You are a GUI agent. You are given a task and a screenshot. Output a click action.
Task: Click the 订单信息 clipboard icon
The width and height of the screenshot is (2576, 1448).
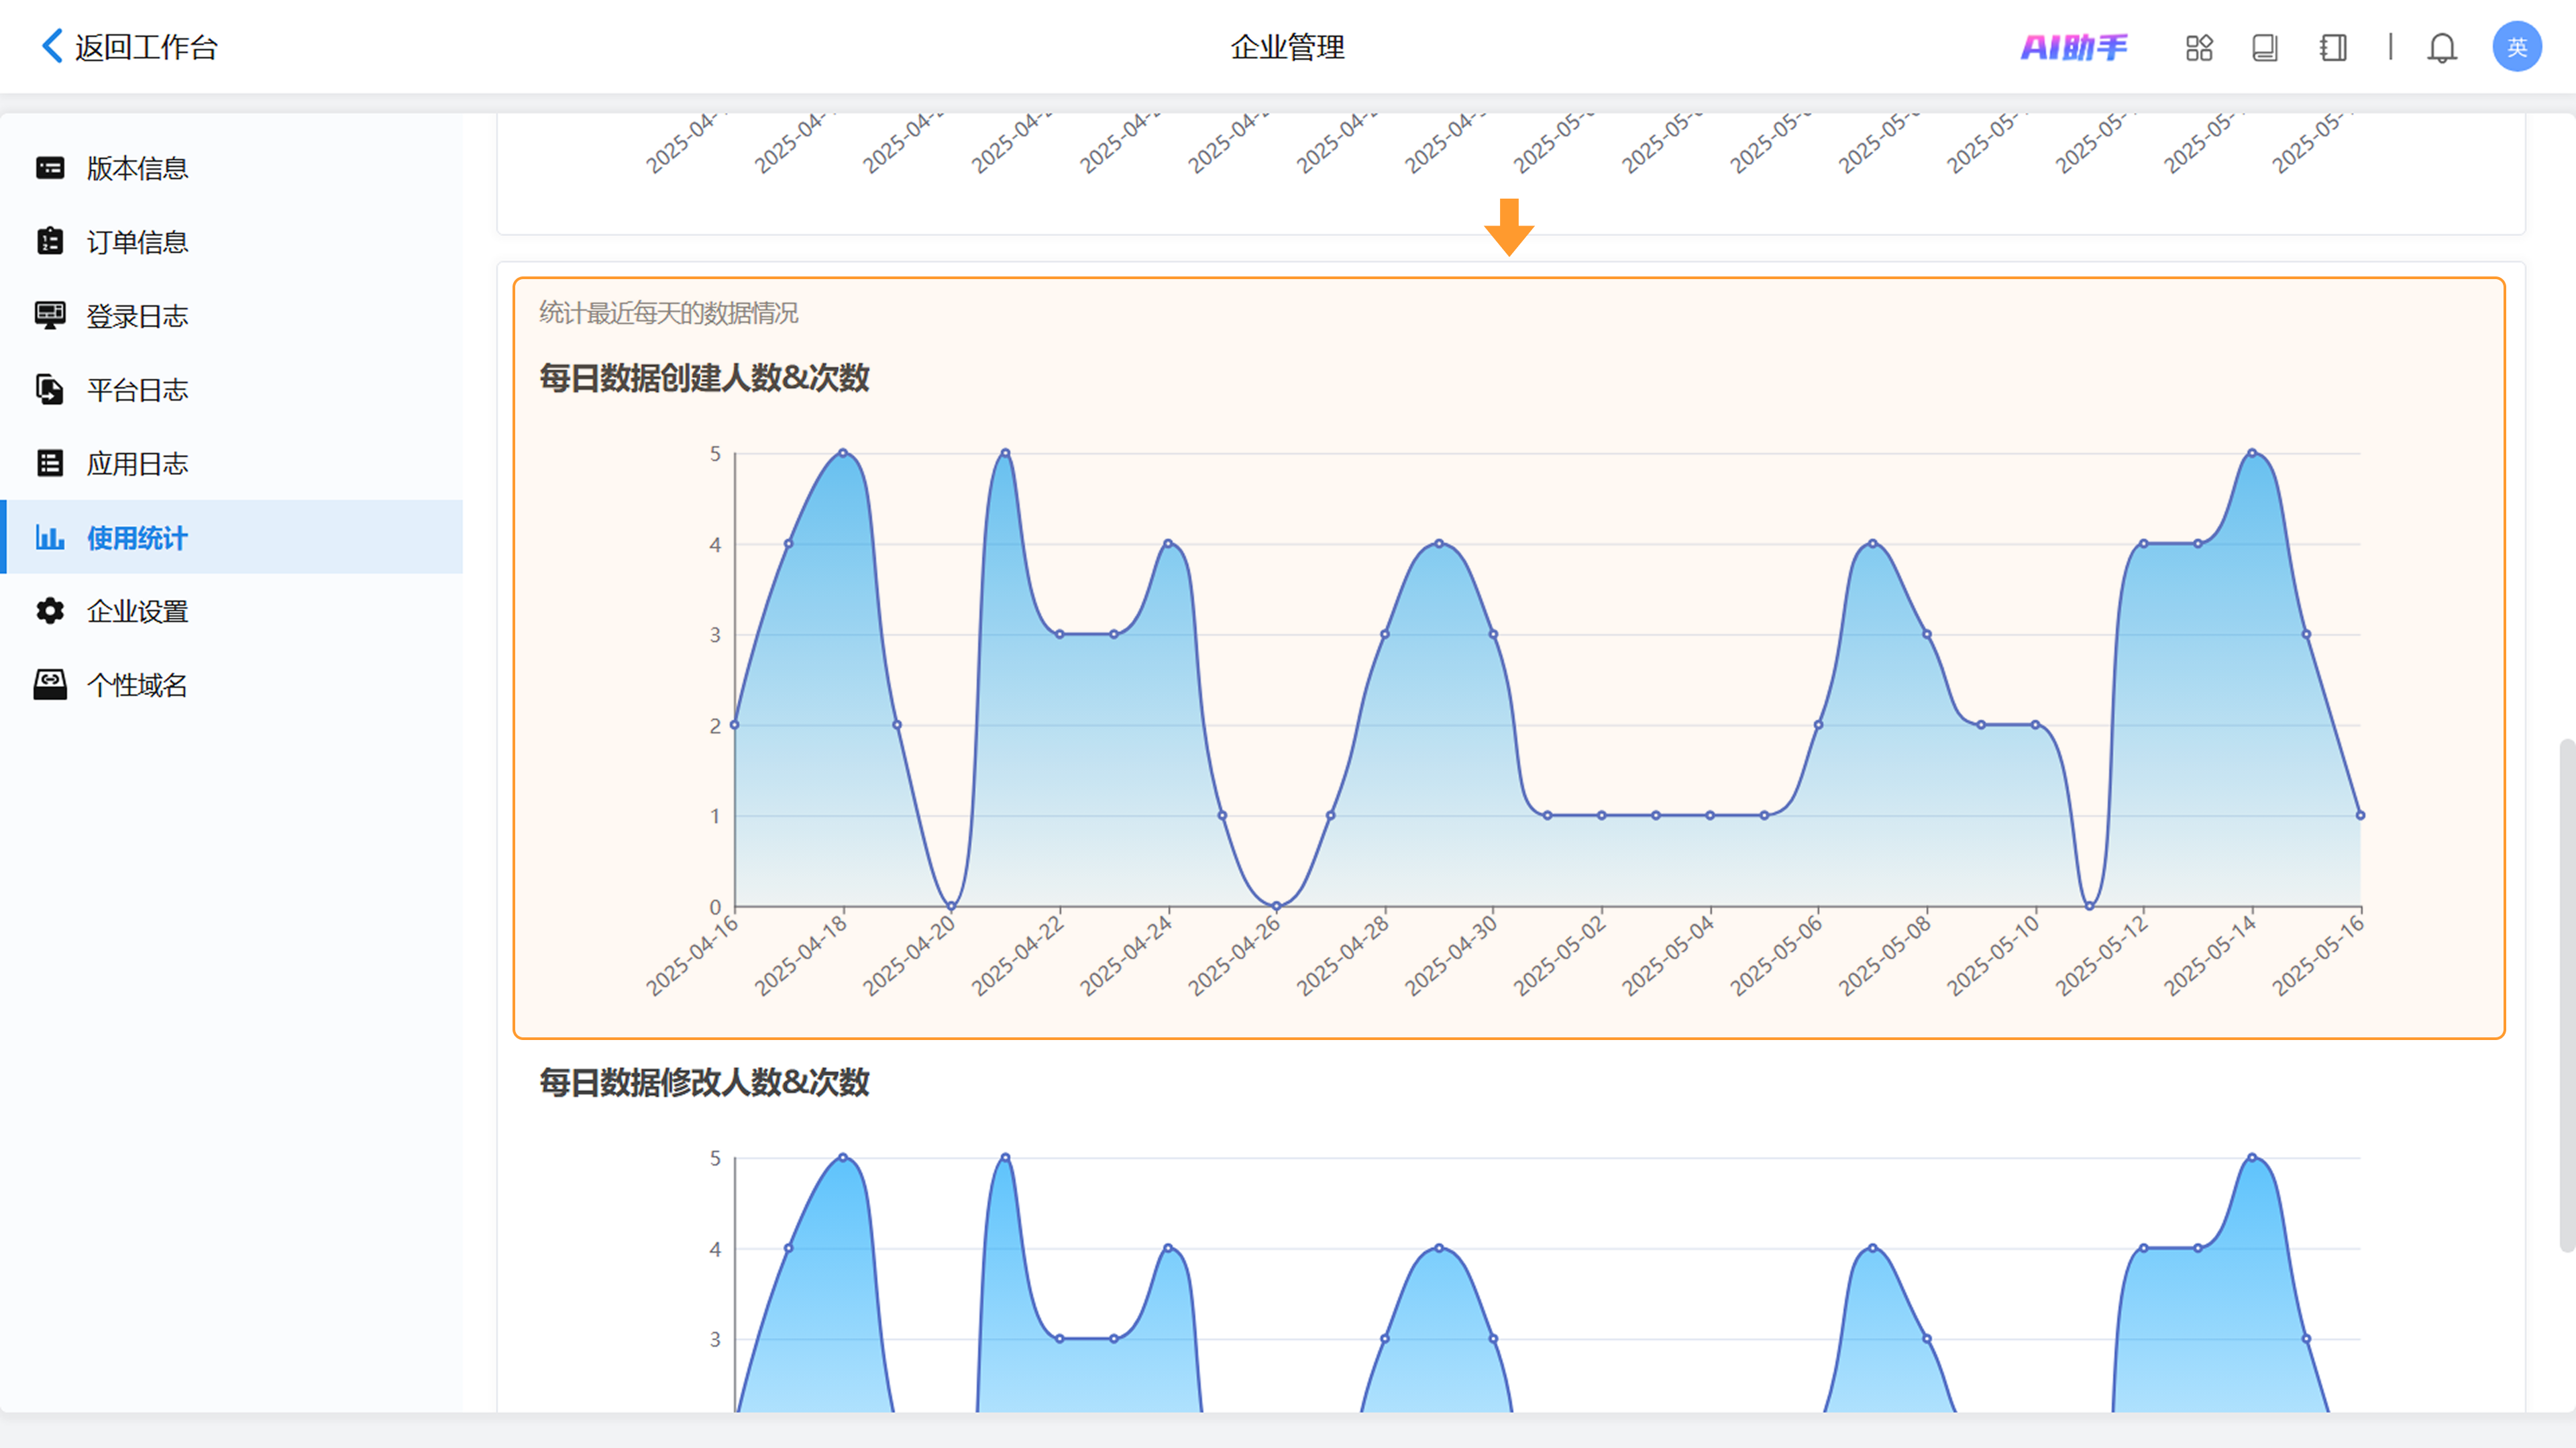point(50,242)
